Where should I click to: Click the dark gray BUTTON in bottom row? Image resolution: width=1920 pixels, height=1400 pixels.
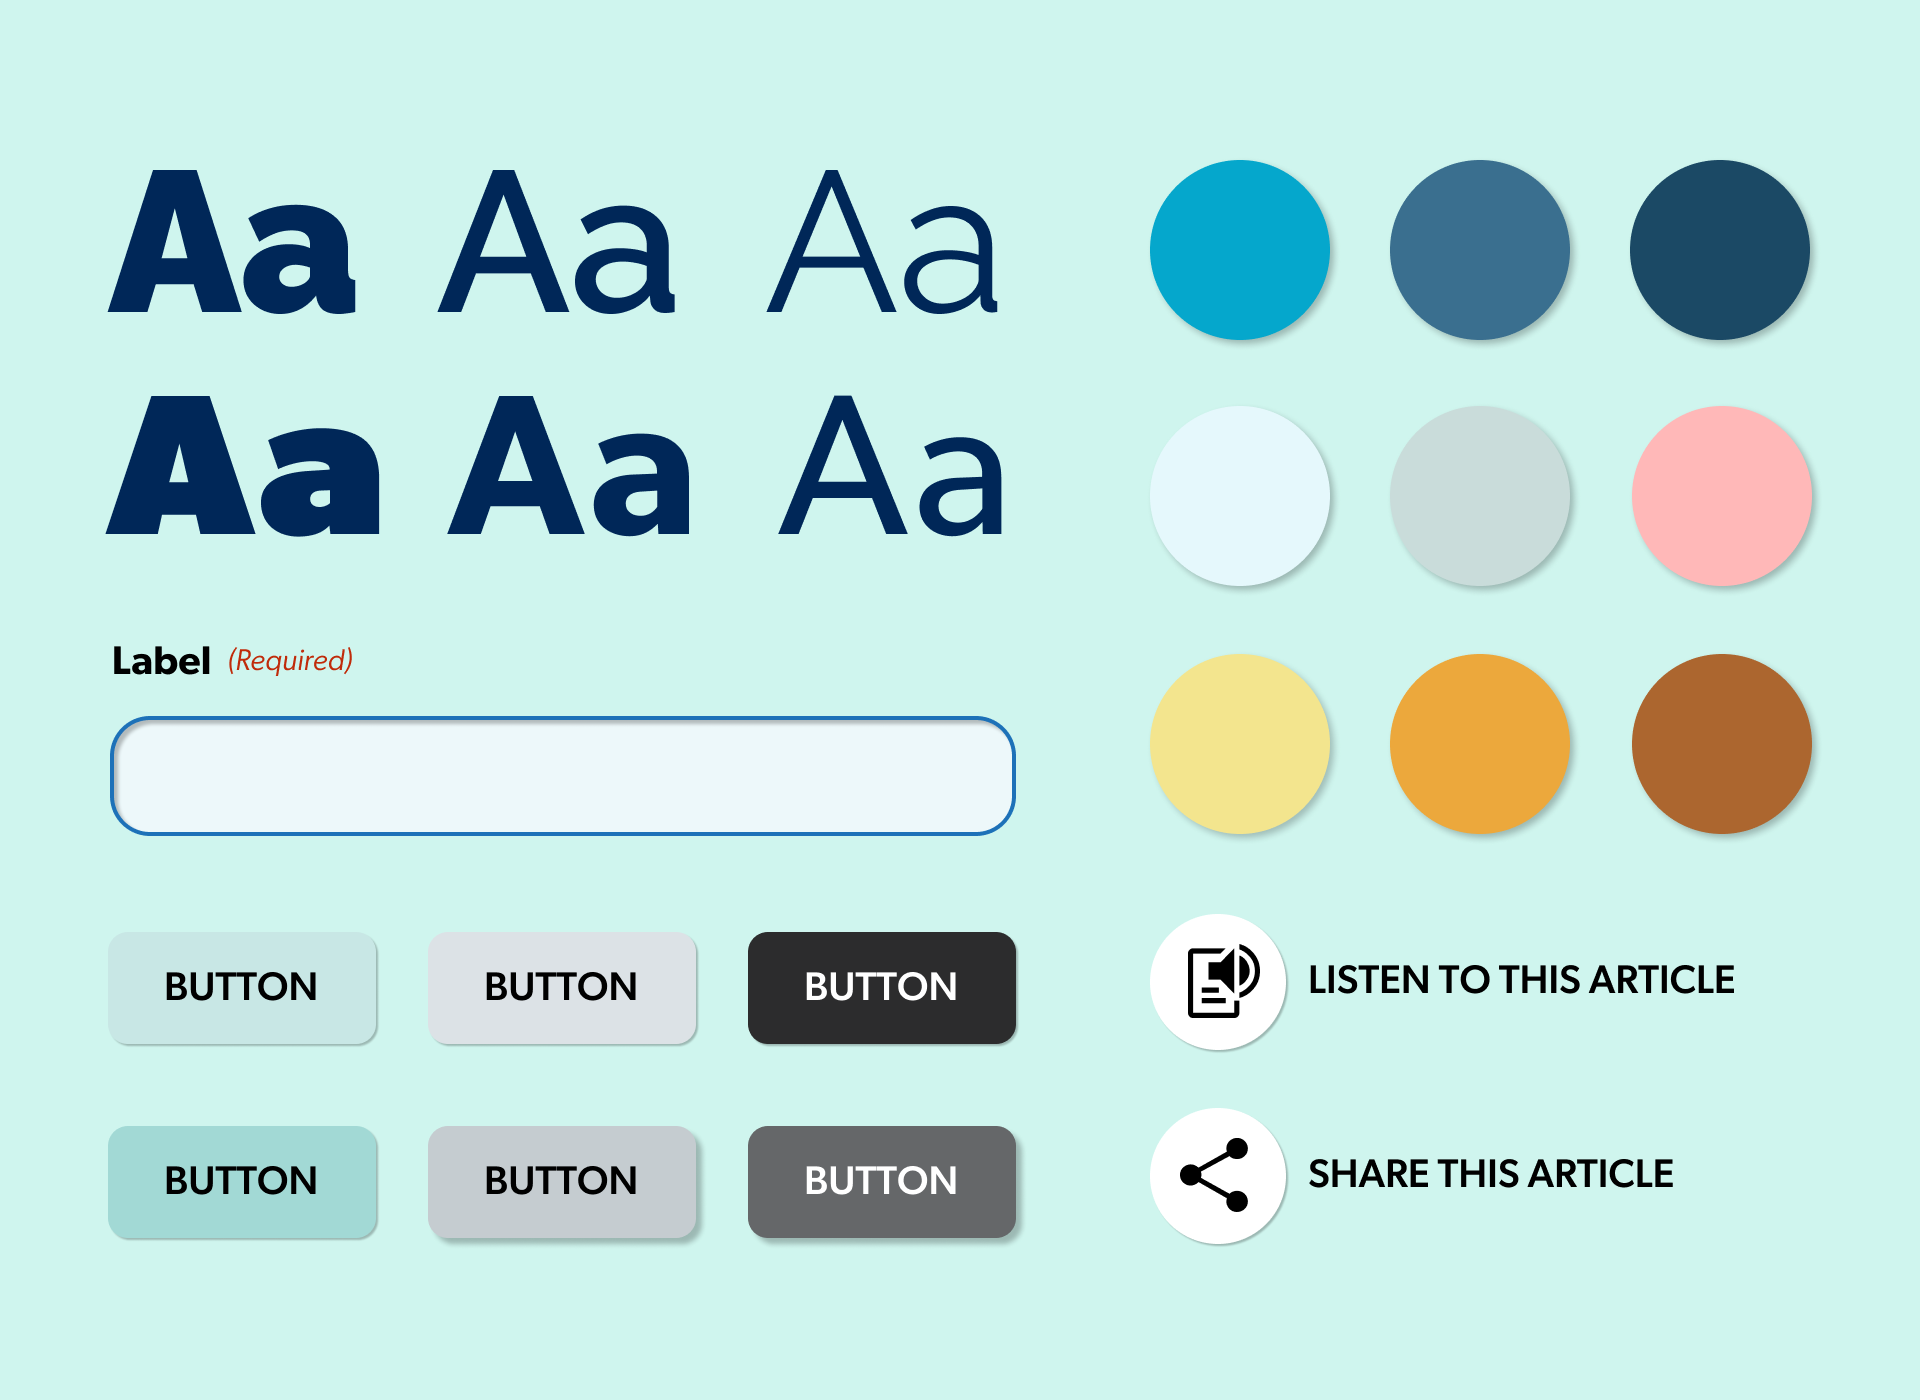pos(882,1182)
